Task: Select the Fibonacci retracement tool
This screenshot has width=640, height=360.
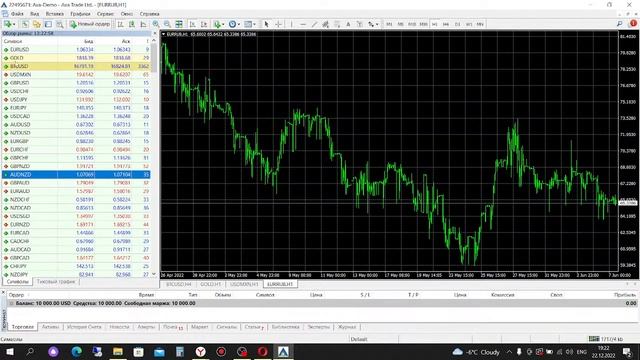Action: [x=337, y=24]
